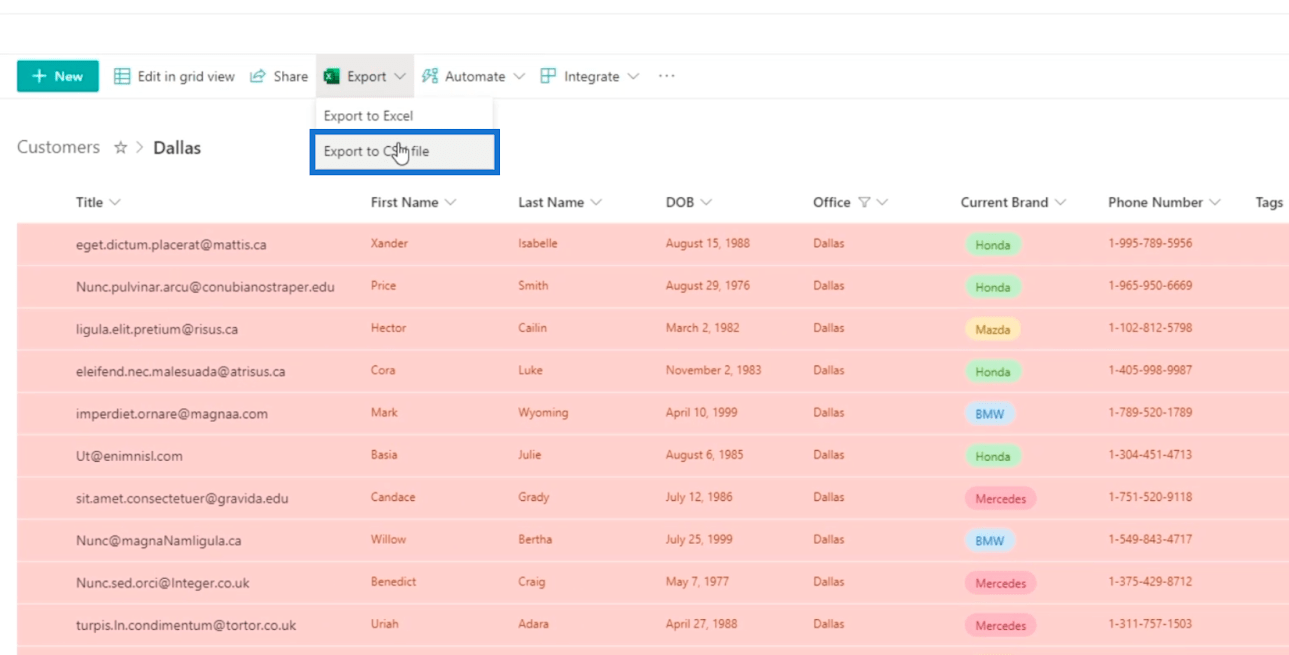This screenshot has height=655, width=1289.
Task: Click the Automate flow icon
Action: tap(430, 76)
